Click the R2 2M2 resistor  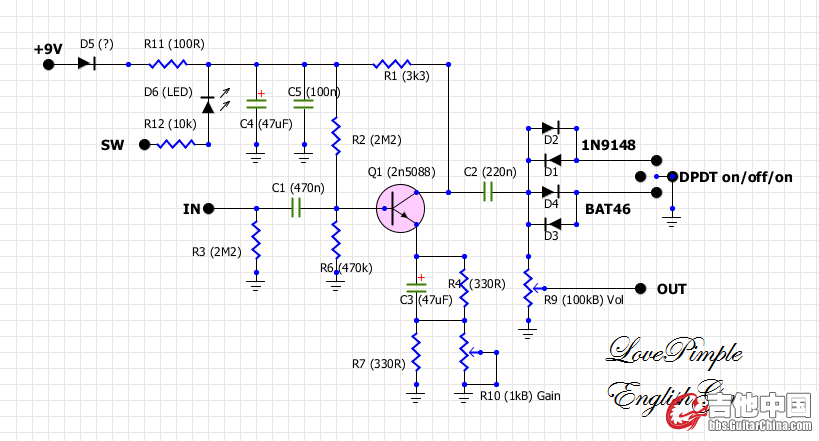[x=336, y=136]
